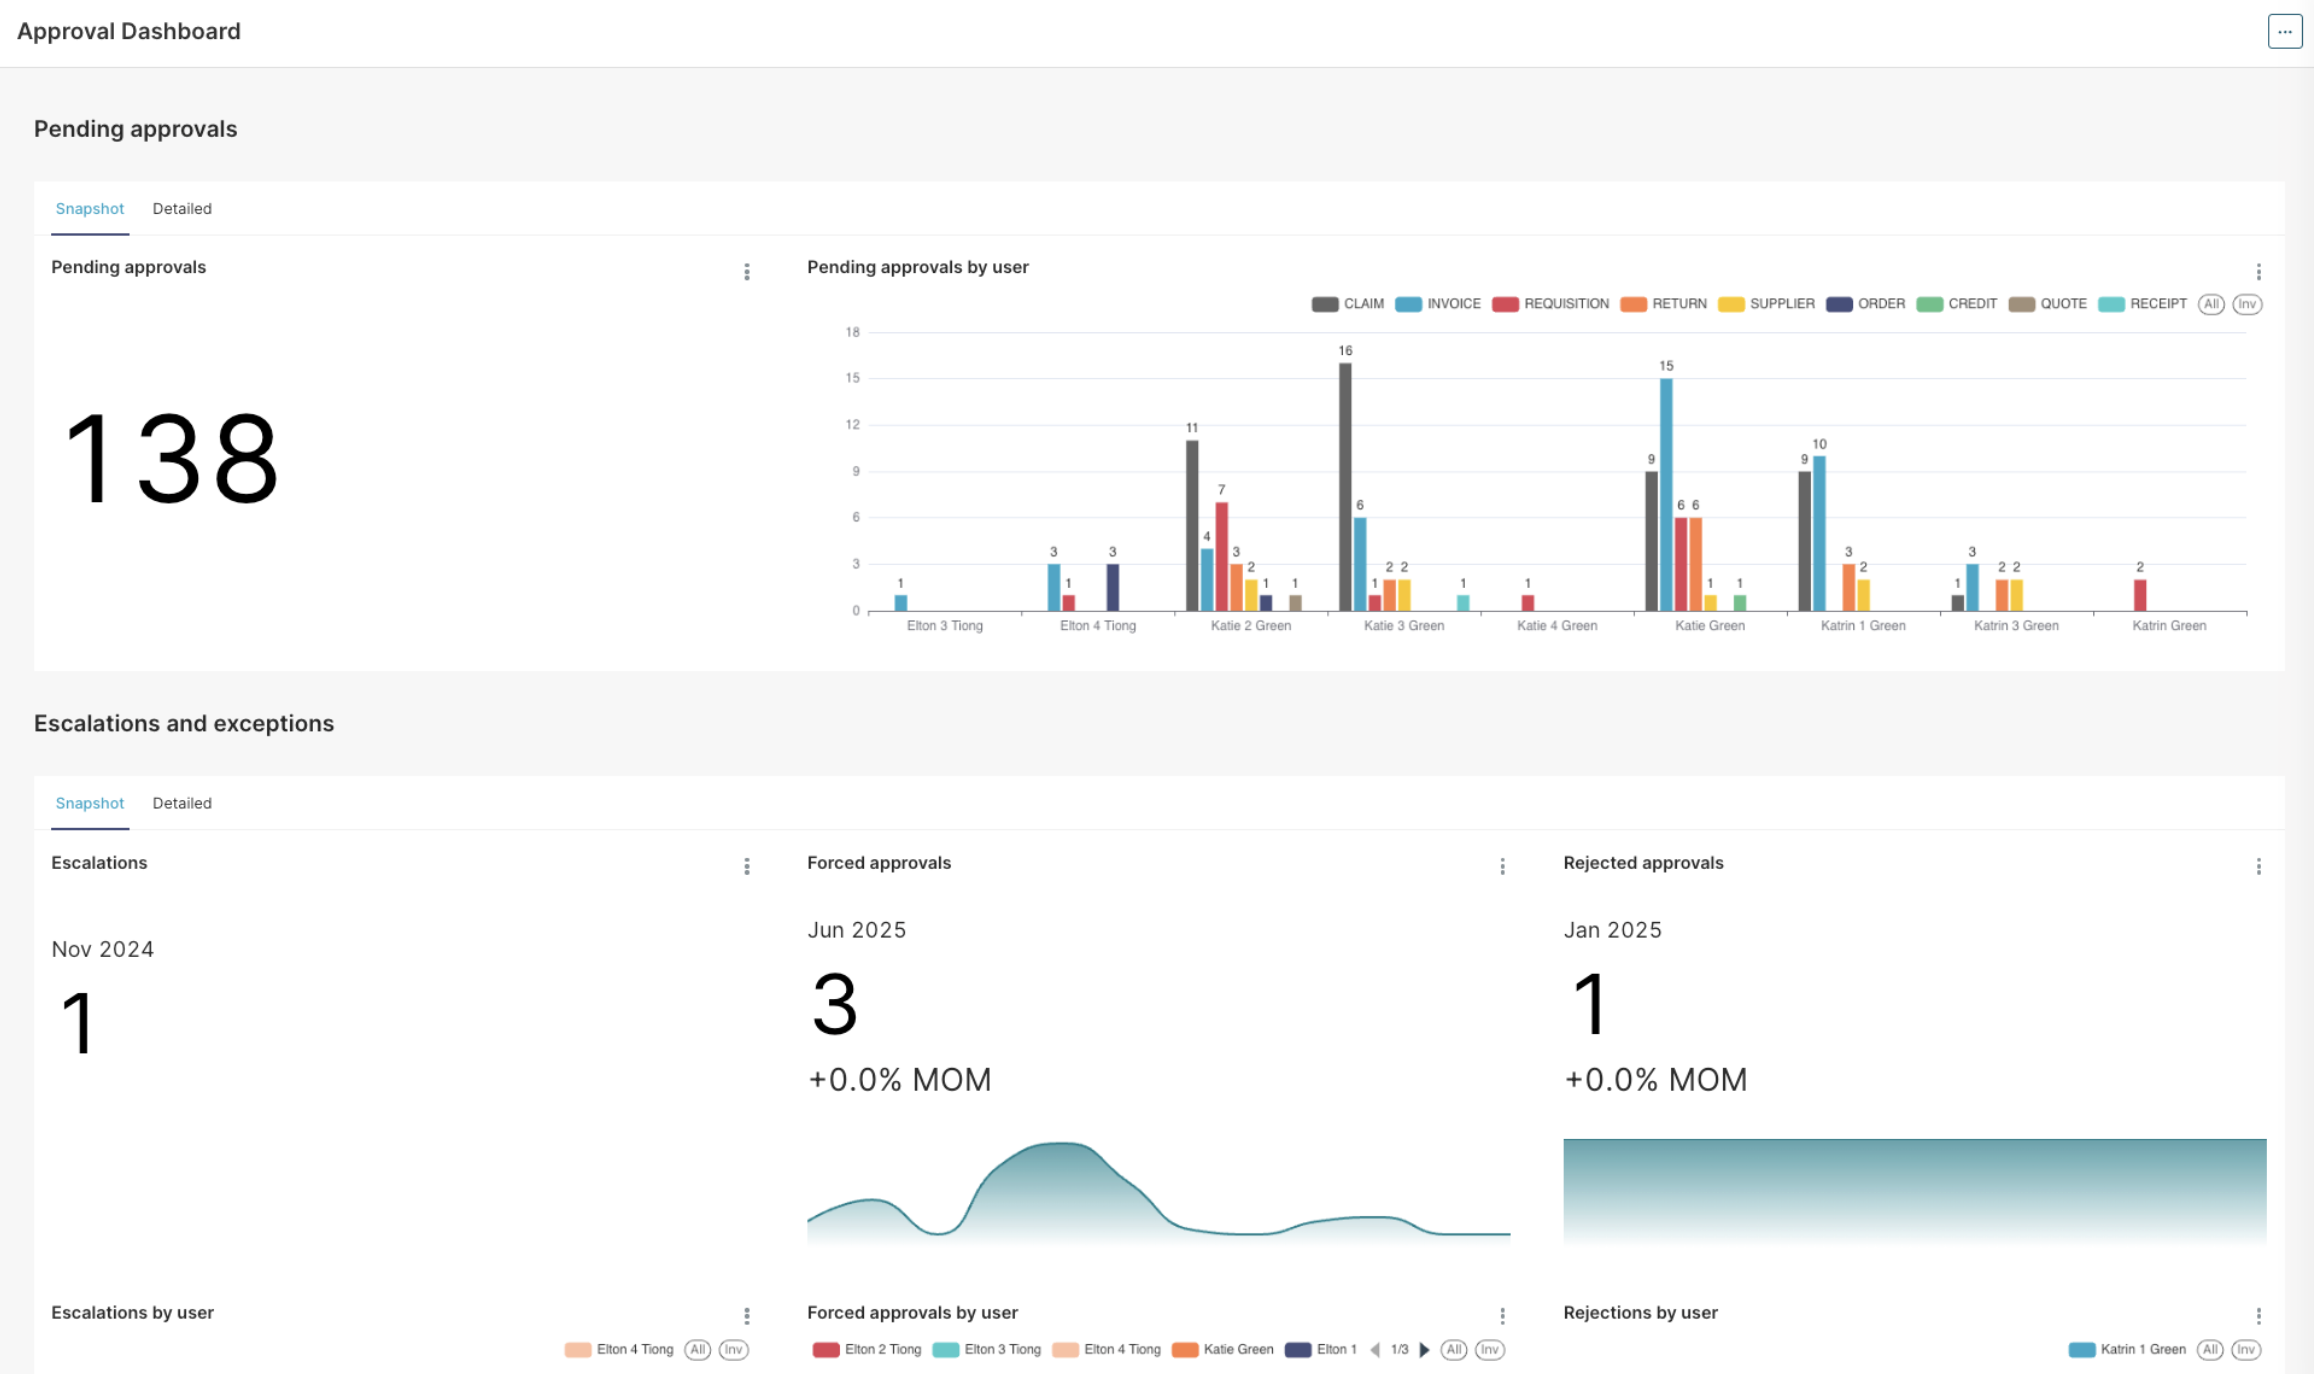
Task: Open Escalations by user kebab menu
Action: point(746,1315)
